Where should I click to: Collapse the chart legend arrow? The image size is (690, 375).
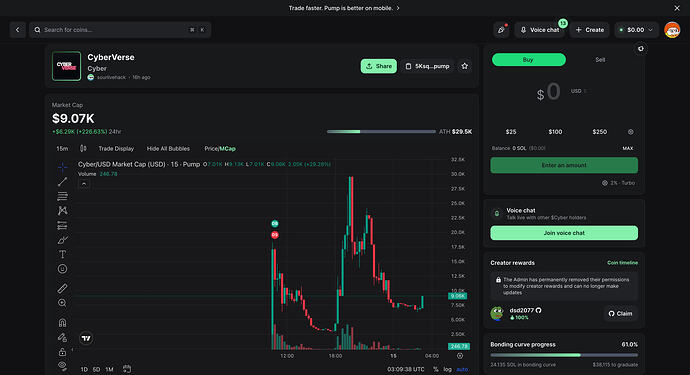84,184
